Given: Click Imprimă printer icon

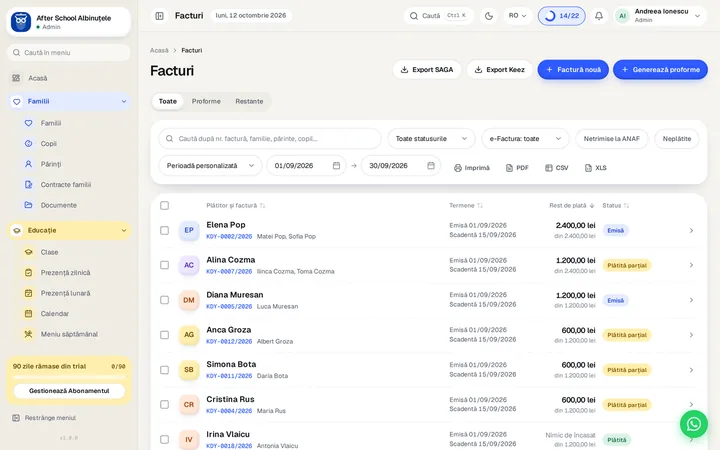Looking at the screenshot, I should [x=457, y=168].
